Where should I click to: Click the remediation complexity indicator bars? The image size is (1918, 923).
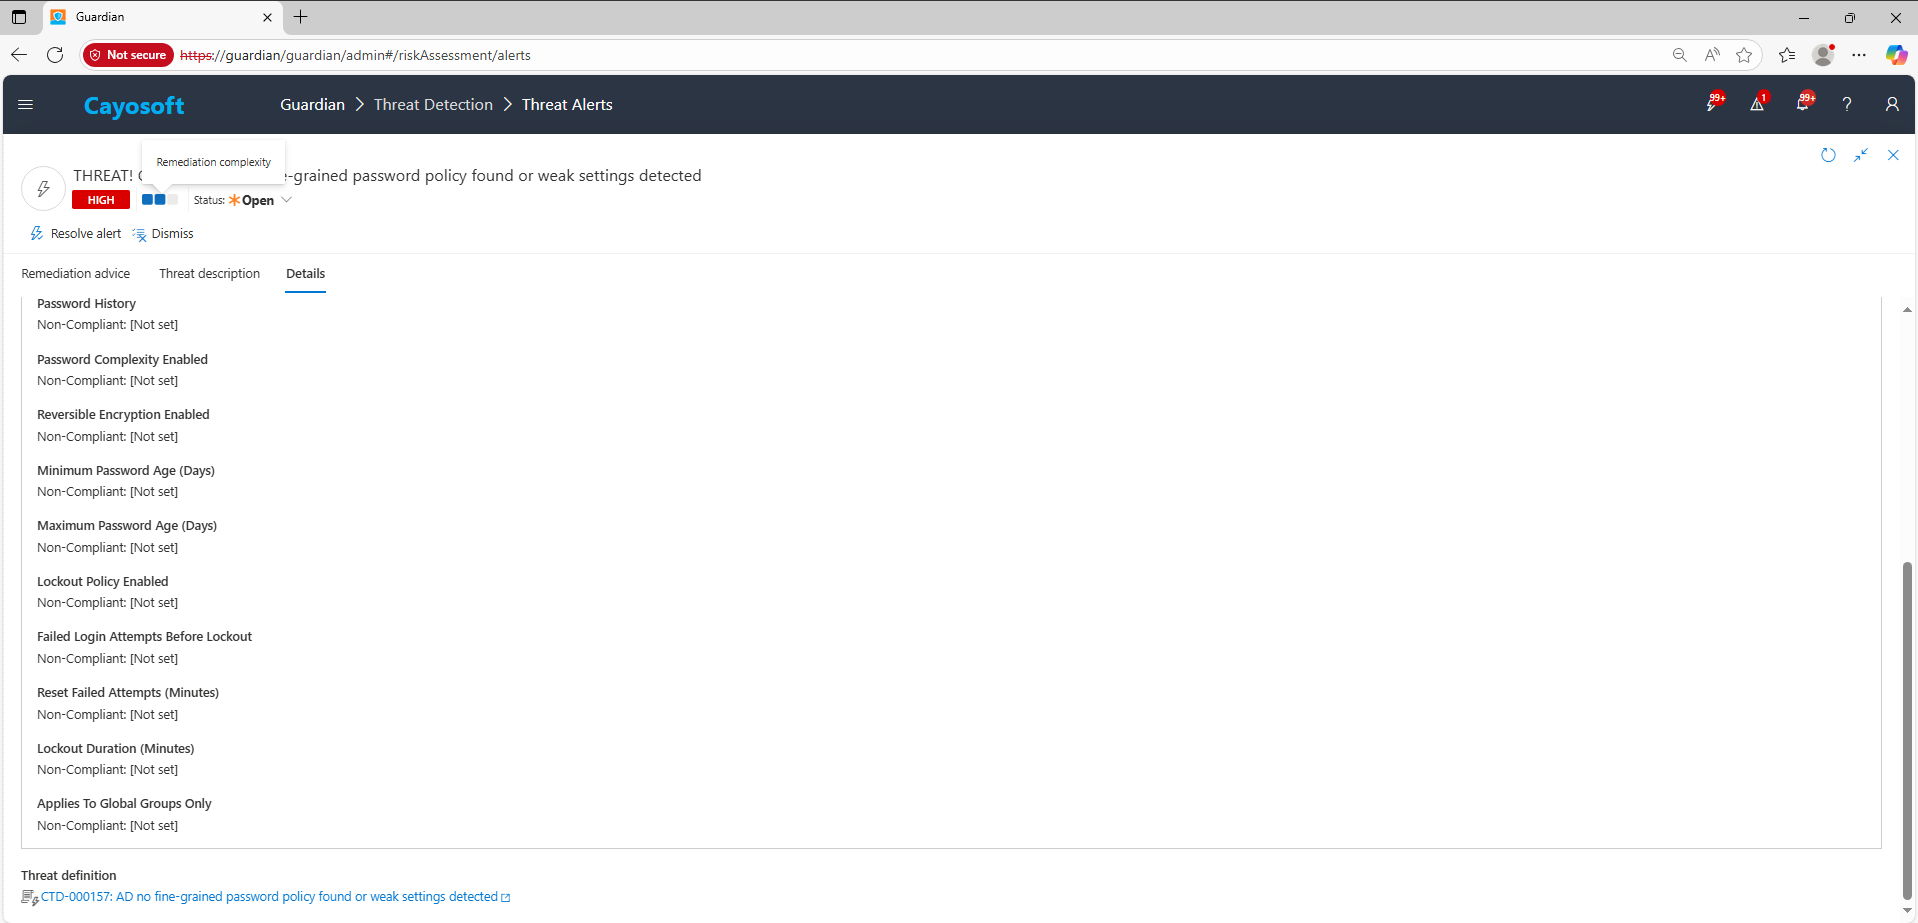coord(159,200)
